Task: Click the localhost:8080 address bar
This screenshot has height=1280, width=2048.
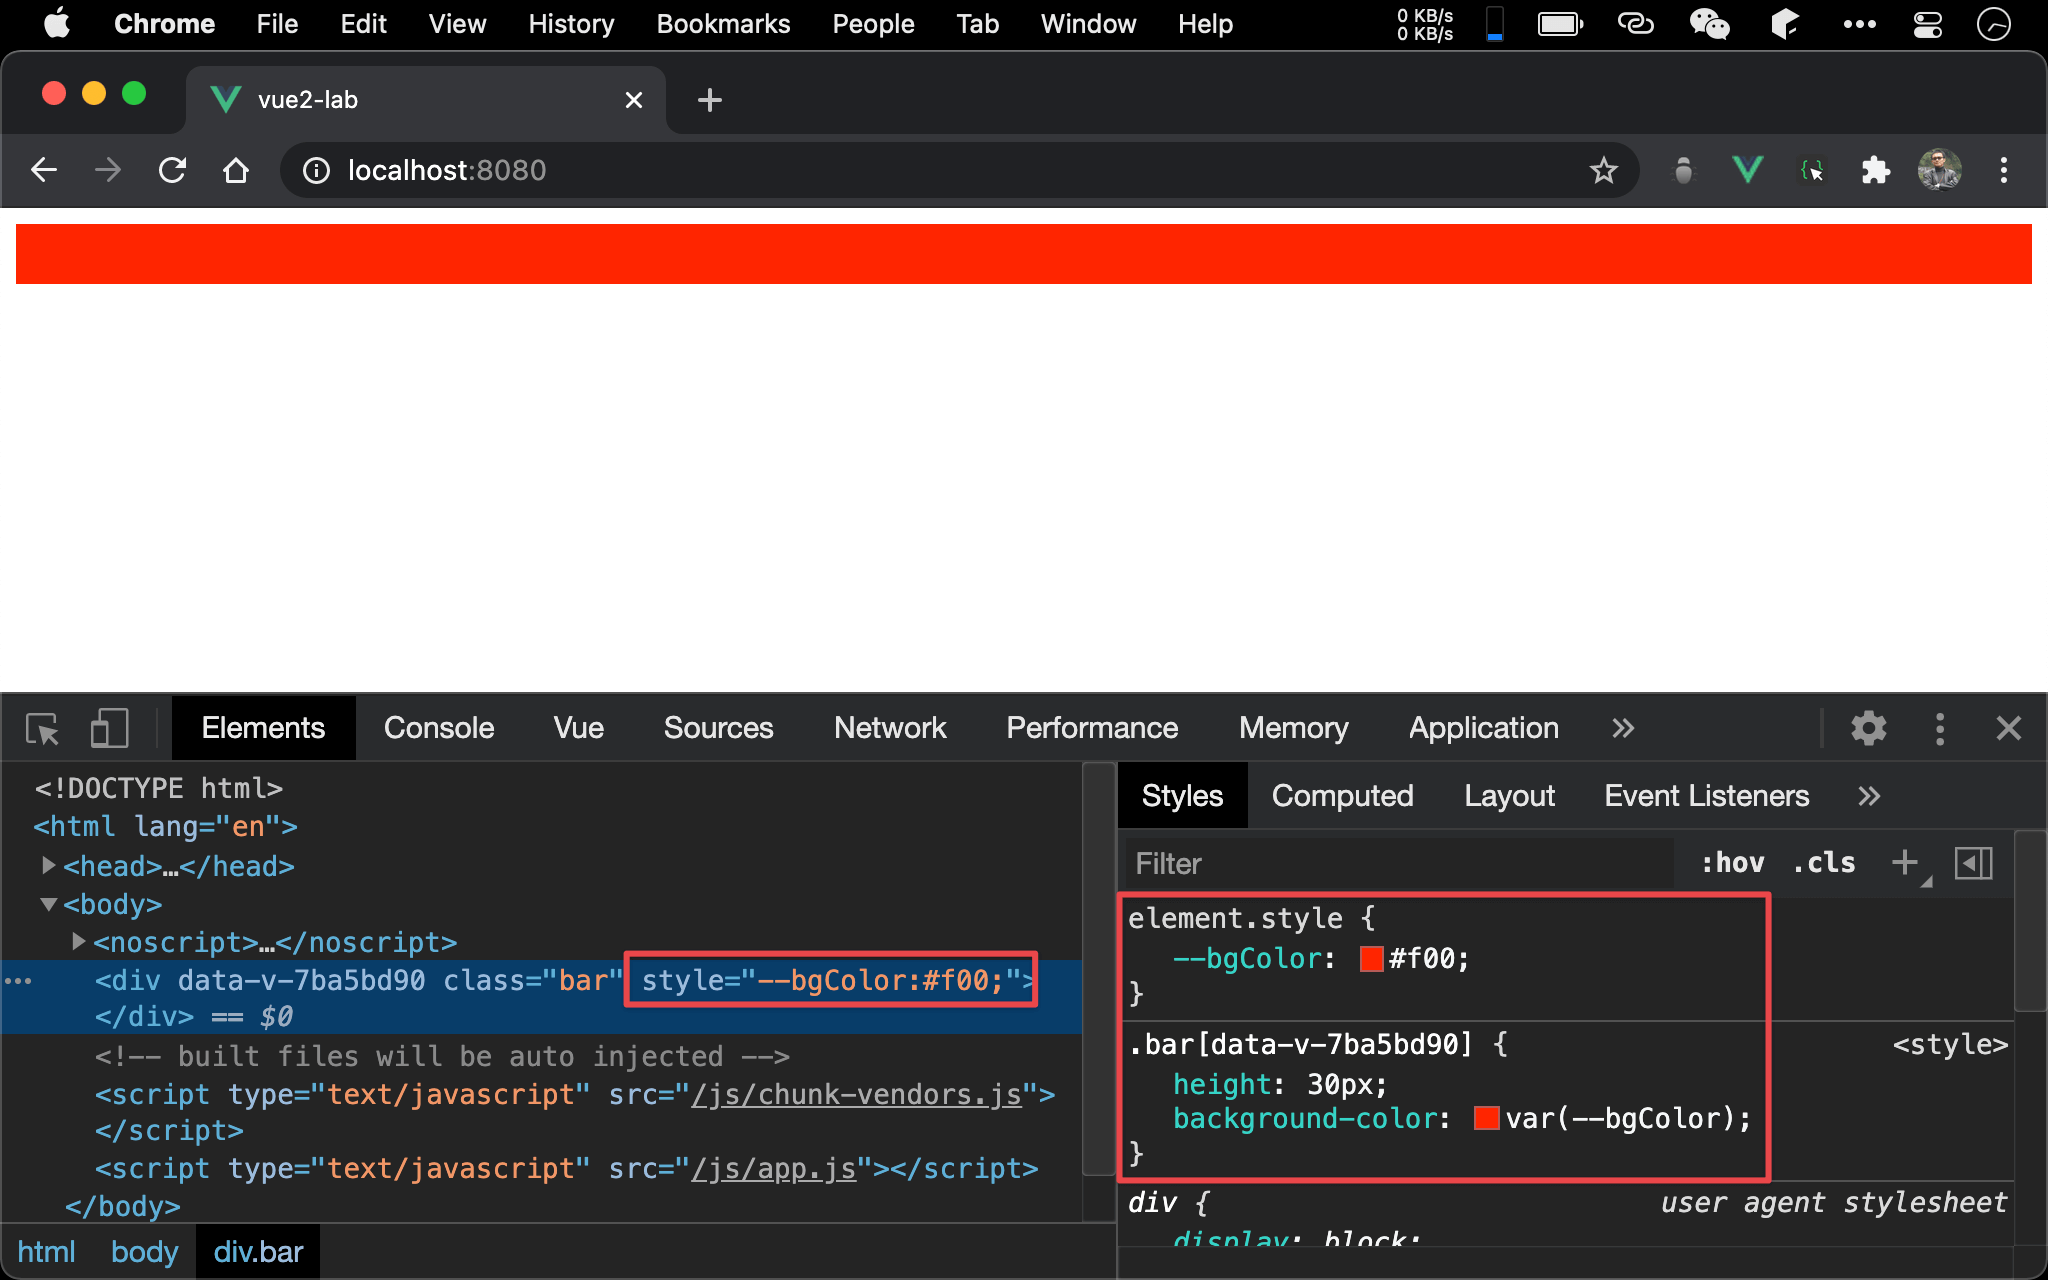Action: click(x=960, y=170)
